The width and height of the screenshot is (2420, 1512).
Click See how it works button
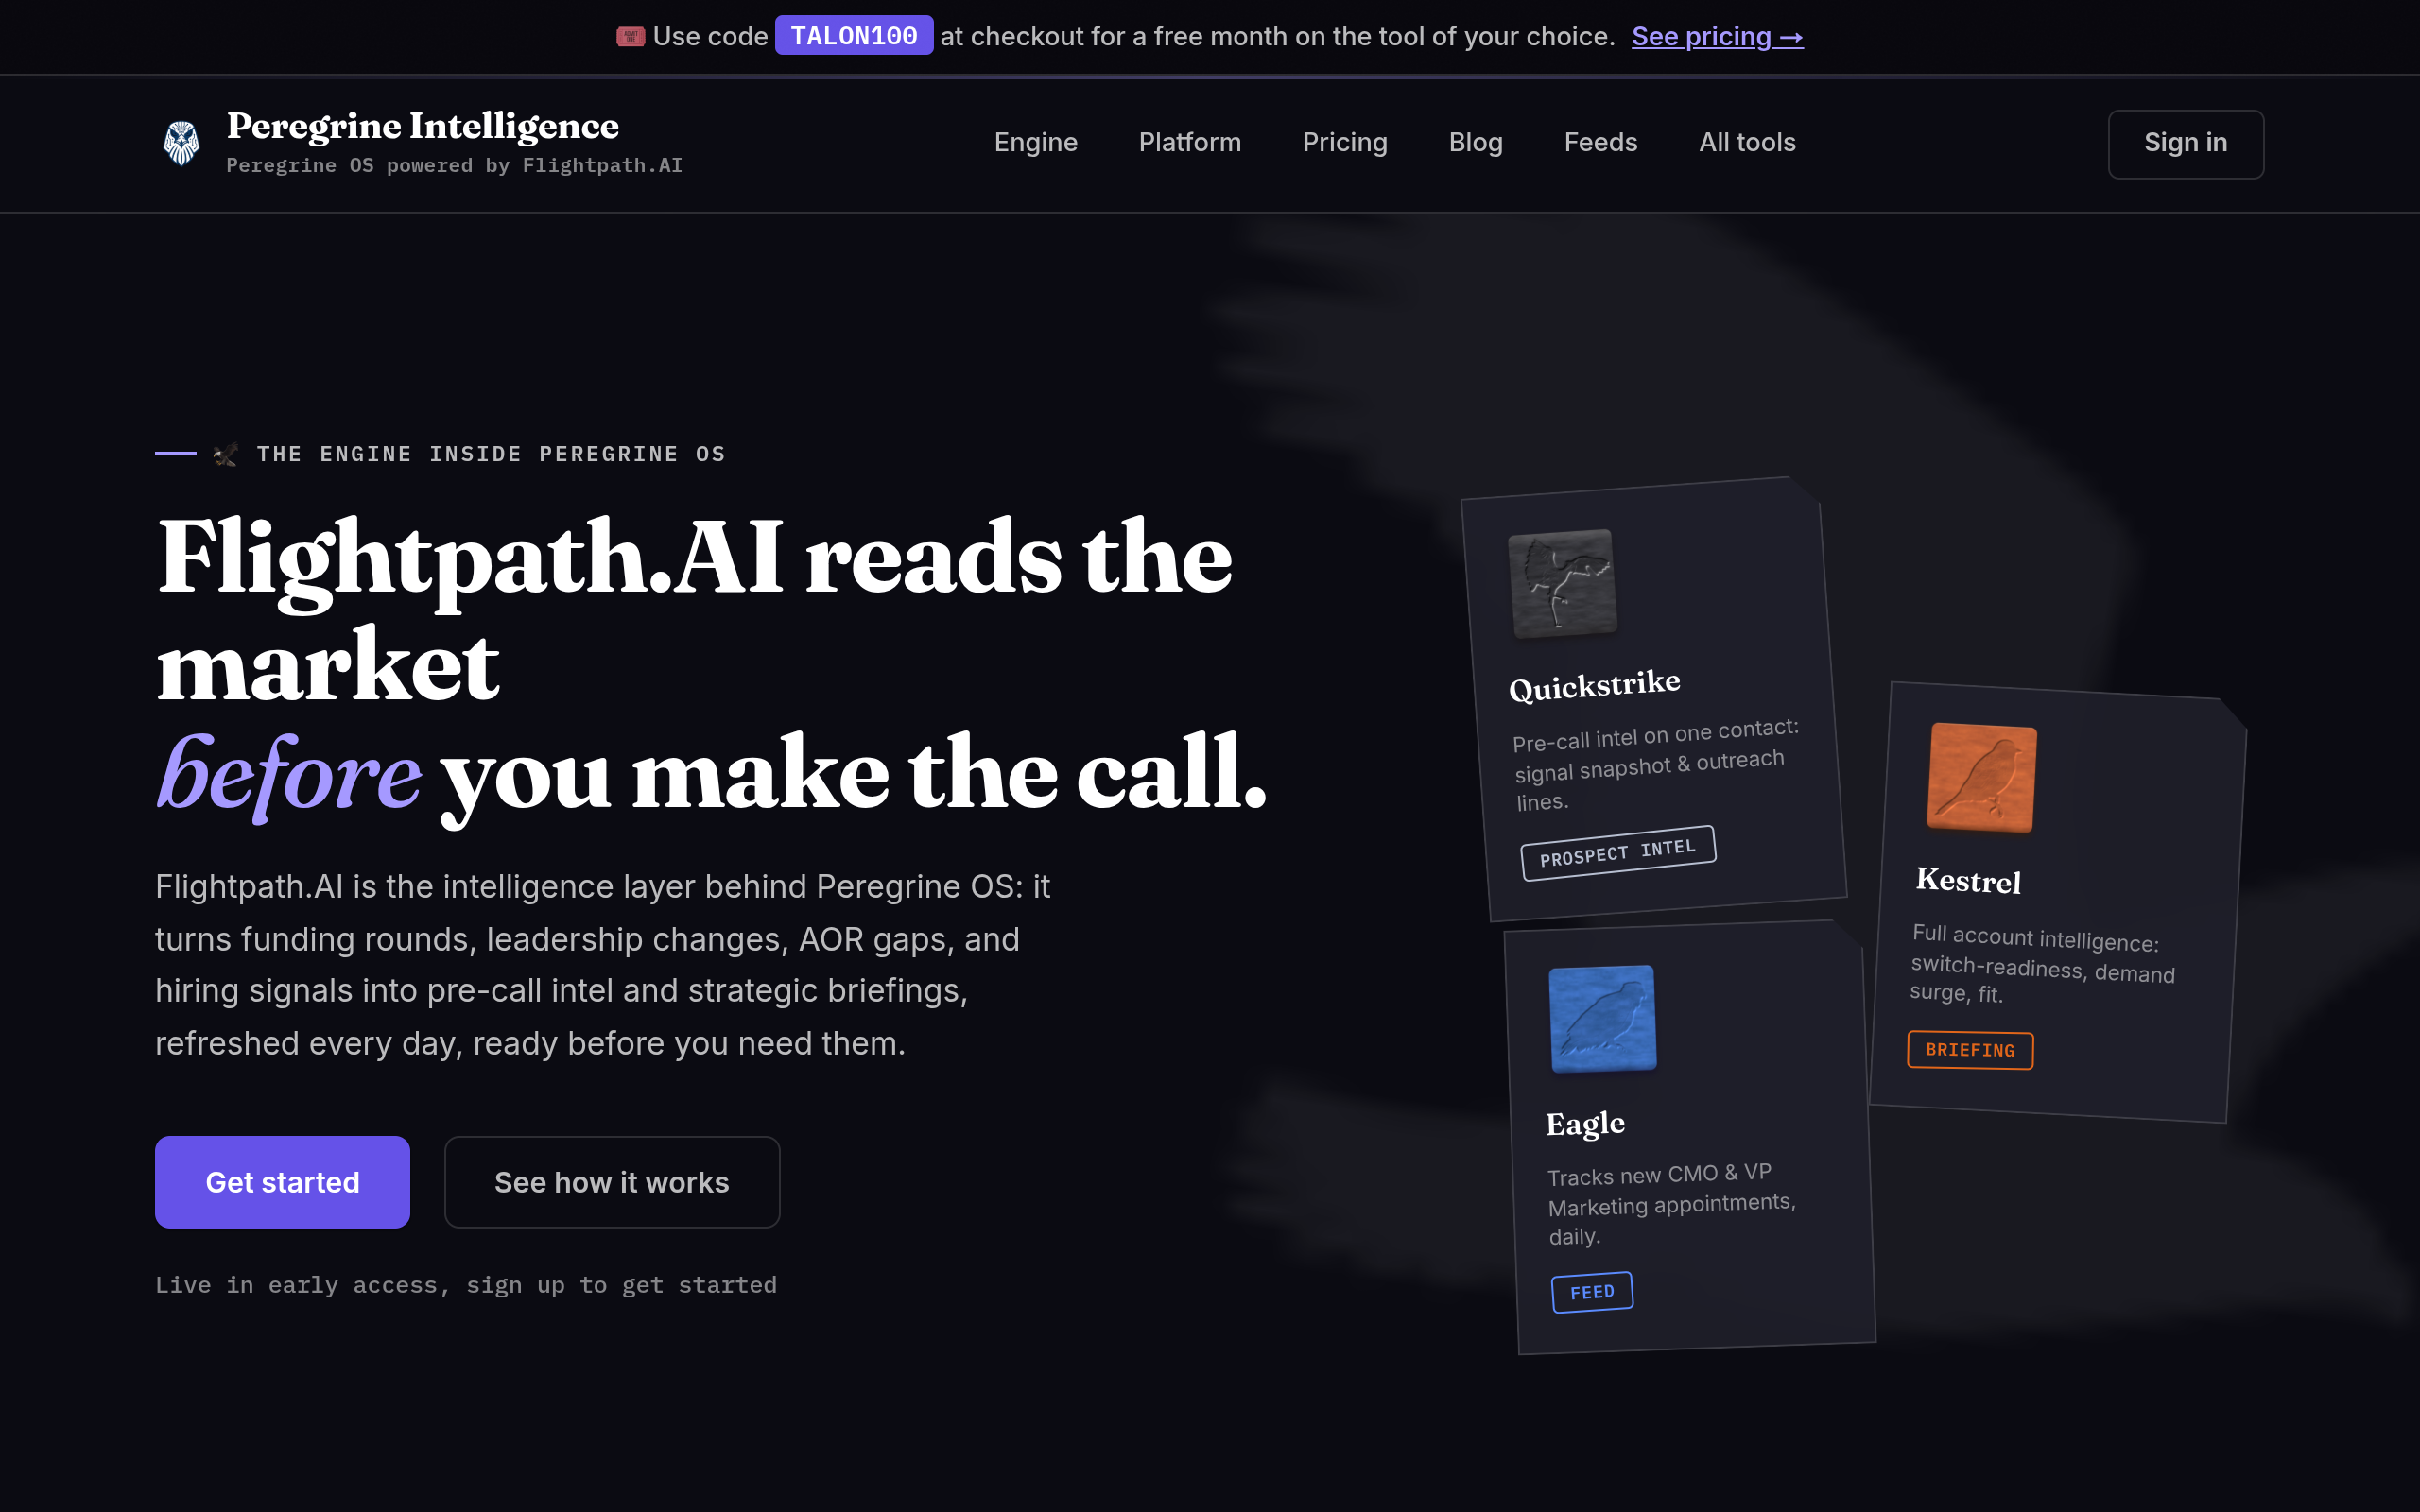coord(612,1182)
